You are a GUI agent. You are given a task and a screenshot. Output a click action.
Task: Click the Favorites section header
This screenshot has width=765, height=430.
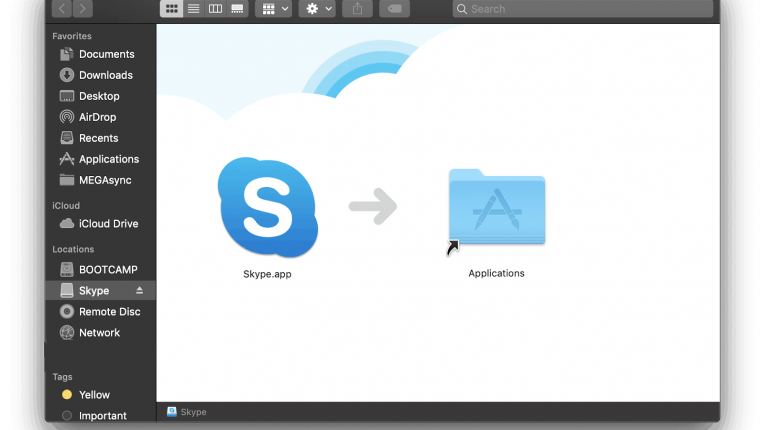(72, 36)
